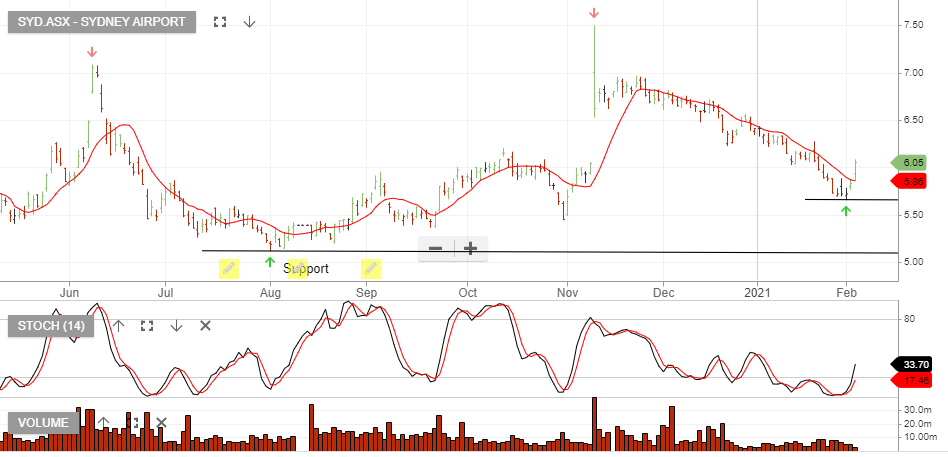
Task: Click the Oct label on date axis
Action: coord(467,293)
